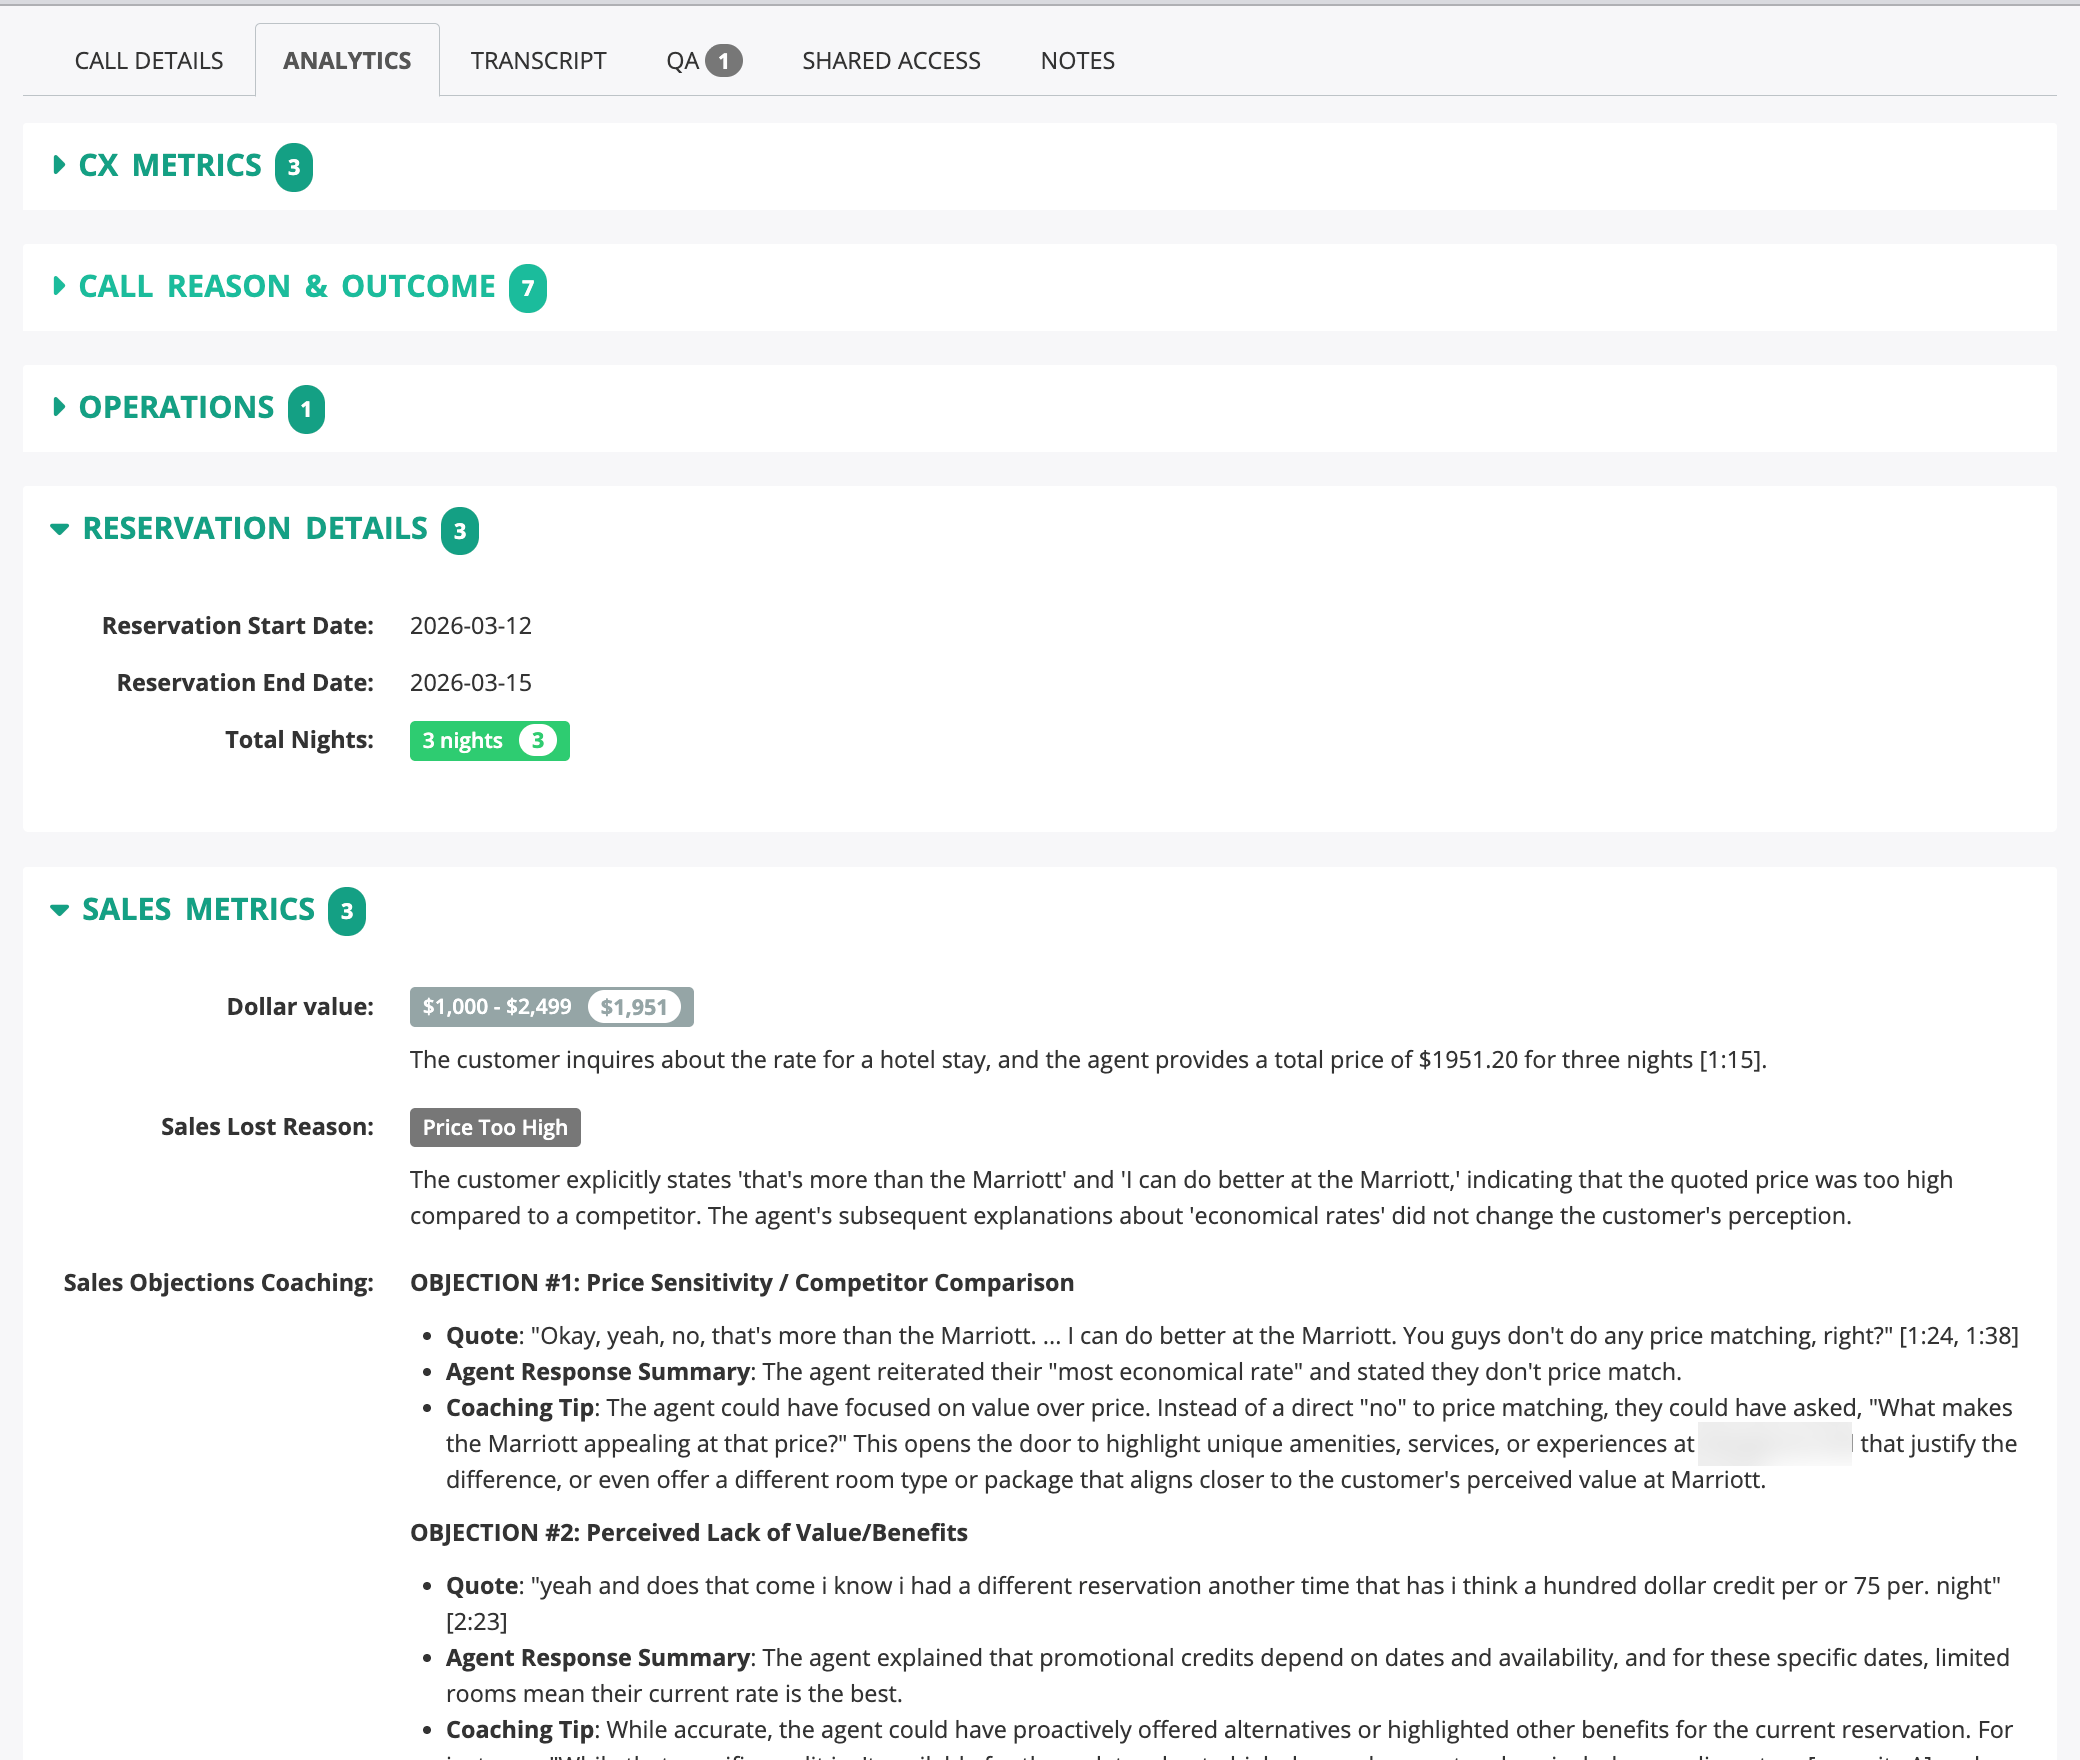Expand the Operations section triangle
Screen dimensions: 2080x1760
[59, 407]
